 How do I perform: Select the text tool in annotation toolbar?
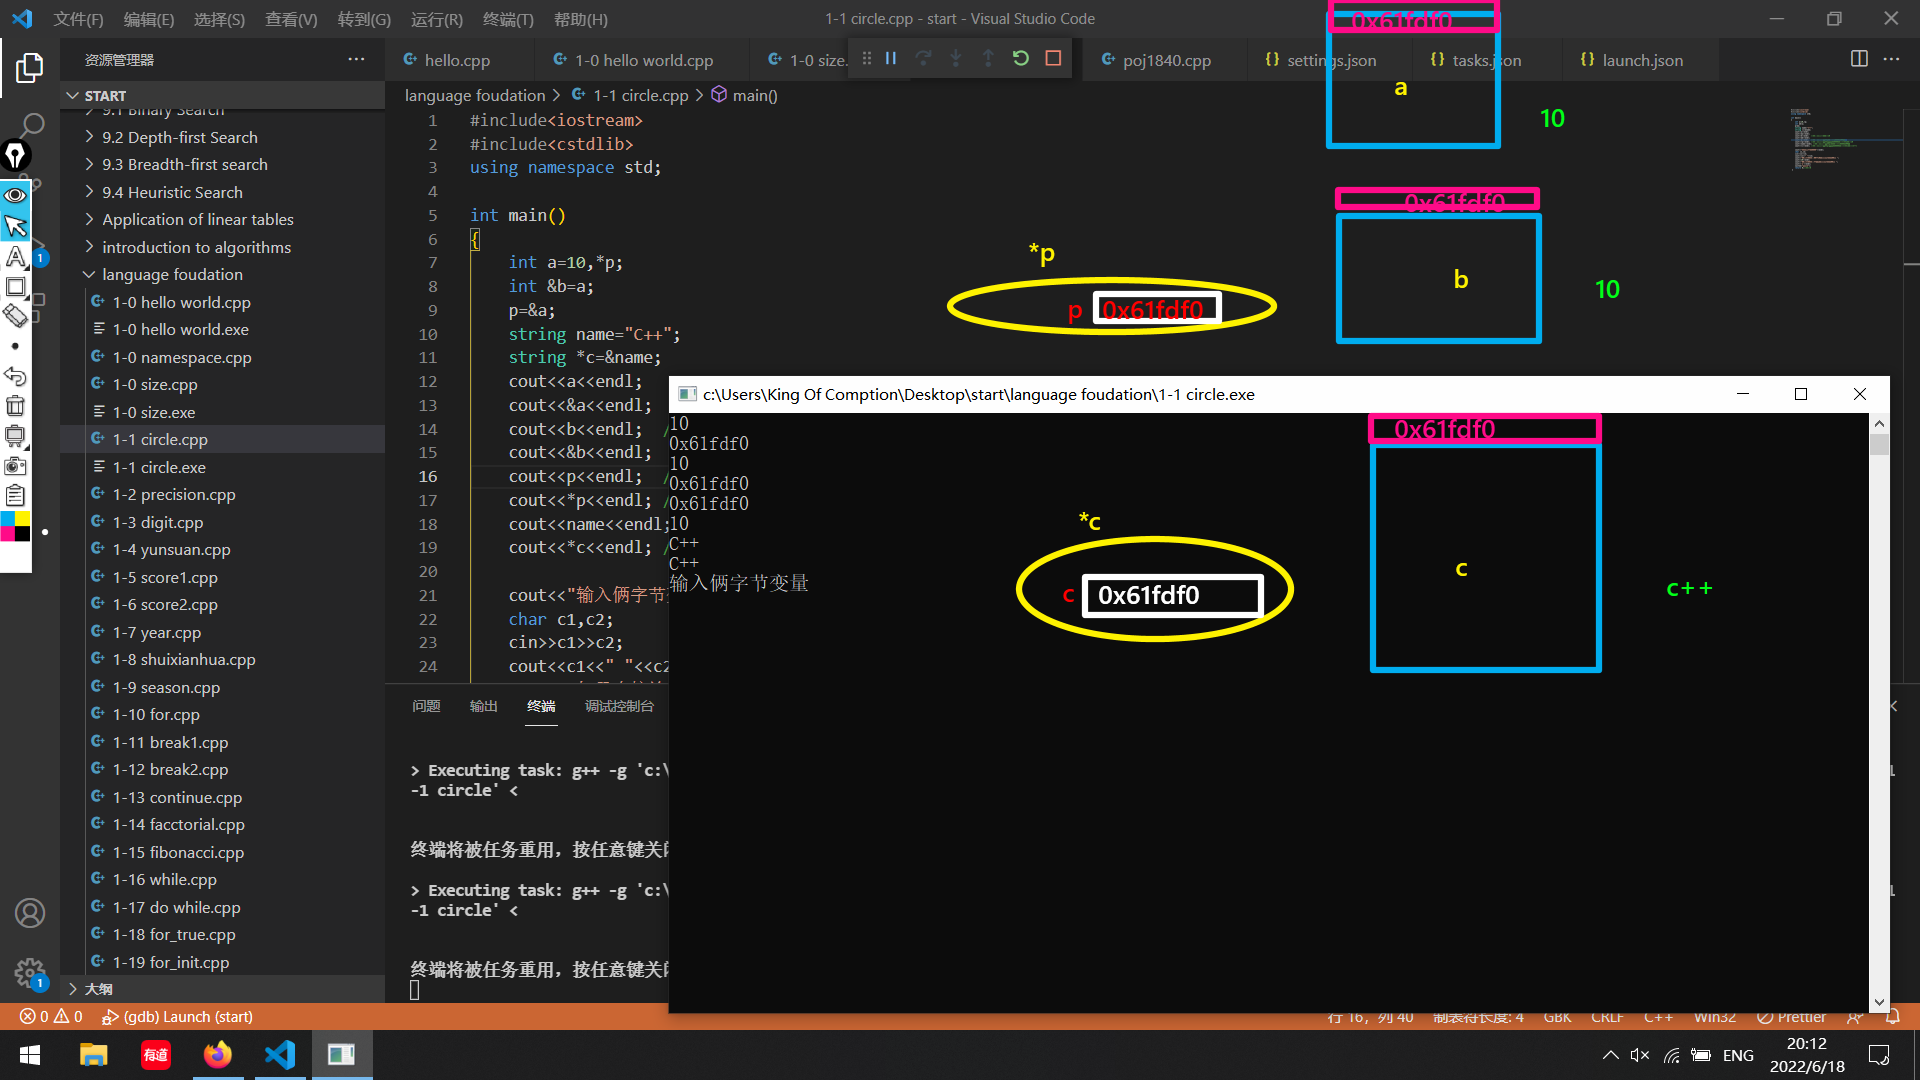(15, 257)
